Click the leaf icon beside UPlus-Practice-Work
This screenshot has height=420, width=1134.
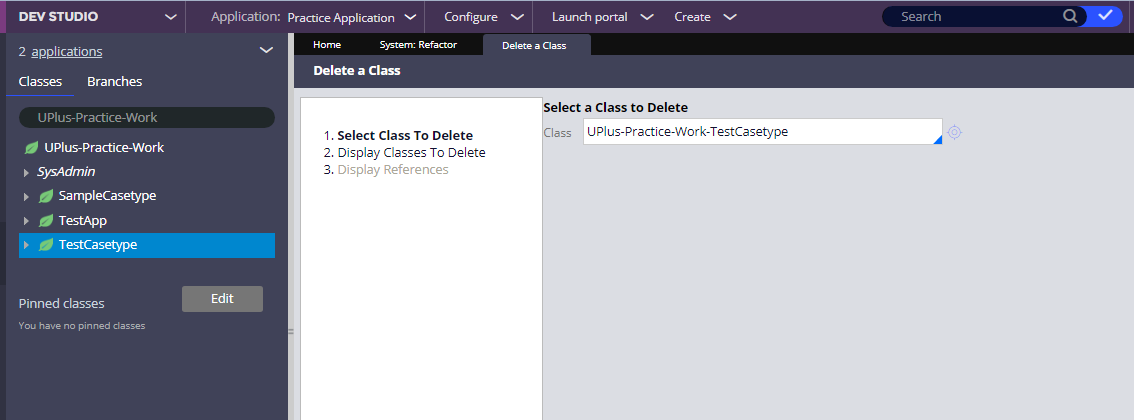tap(31, 147)
